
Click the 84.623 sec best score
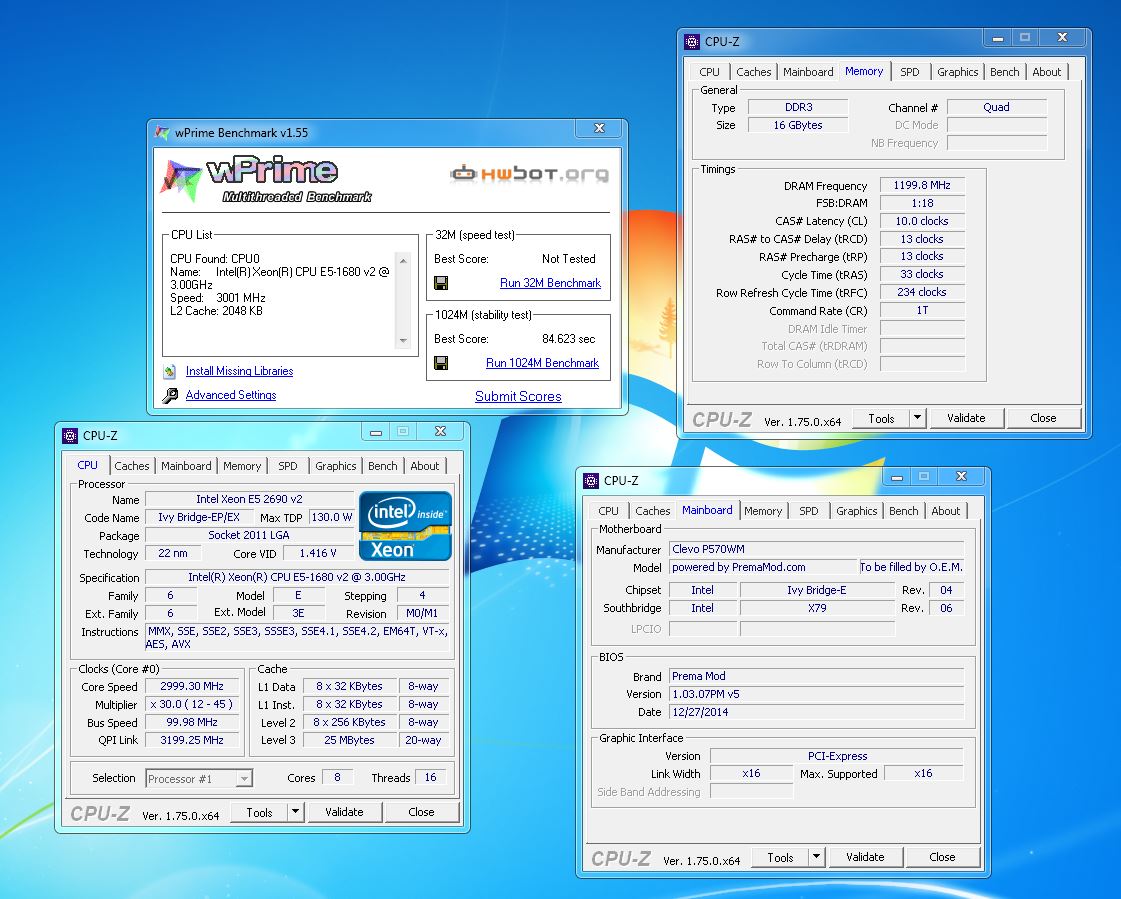click(568, 339)
